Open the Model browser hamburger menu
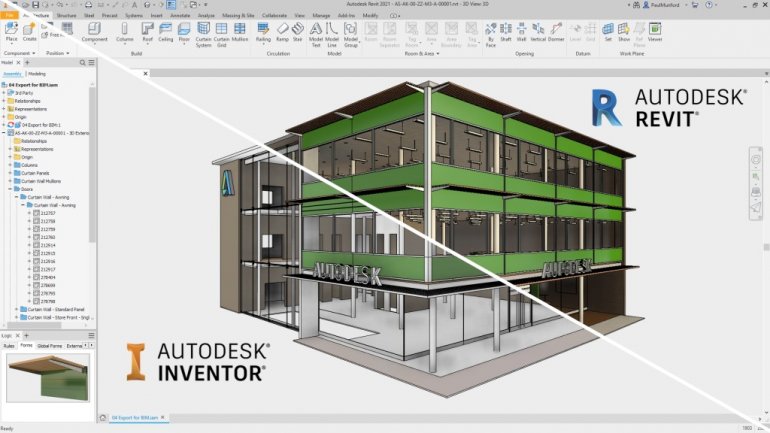770x433 pixels. 91,63
